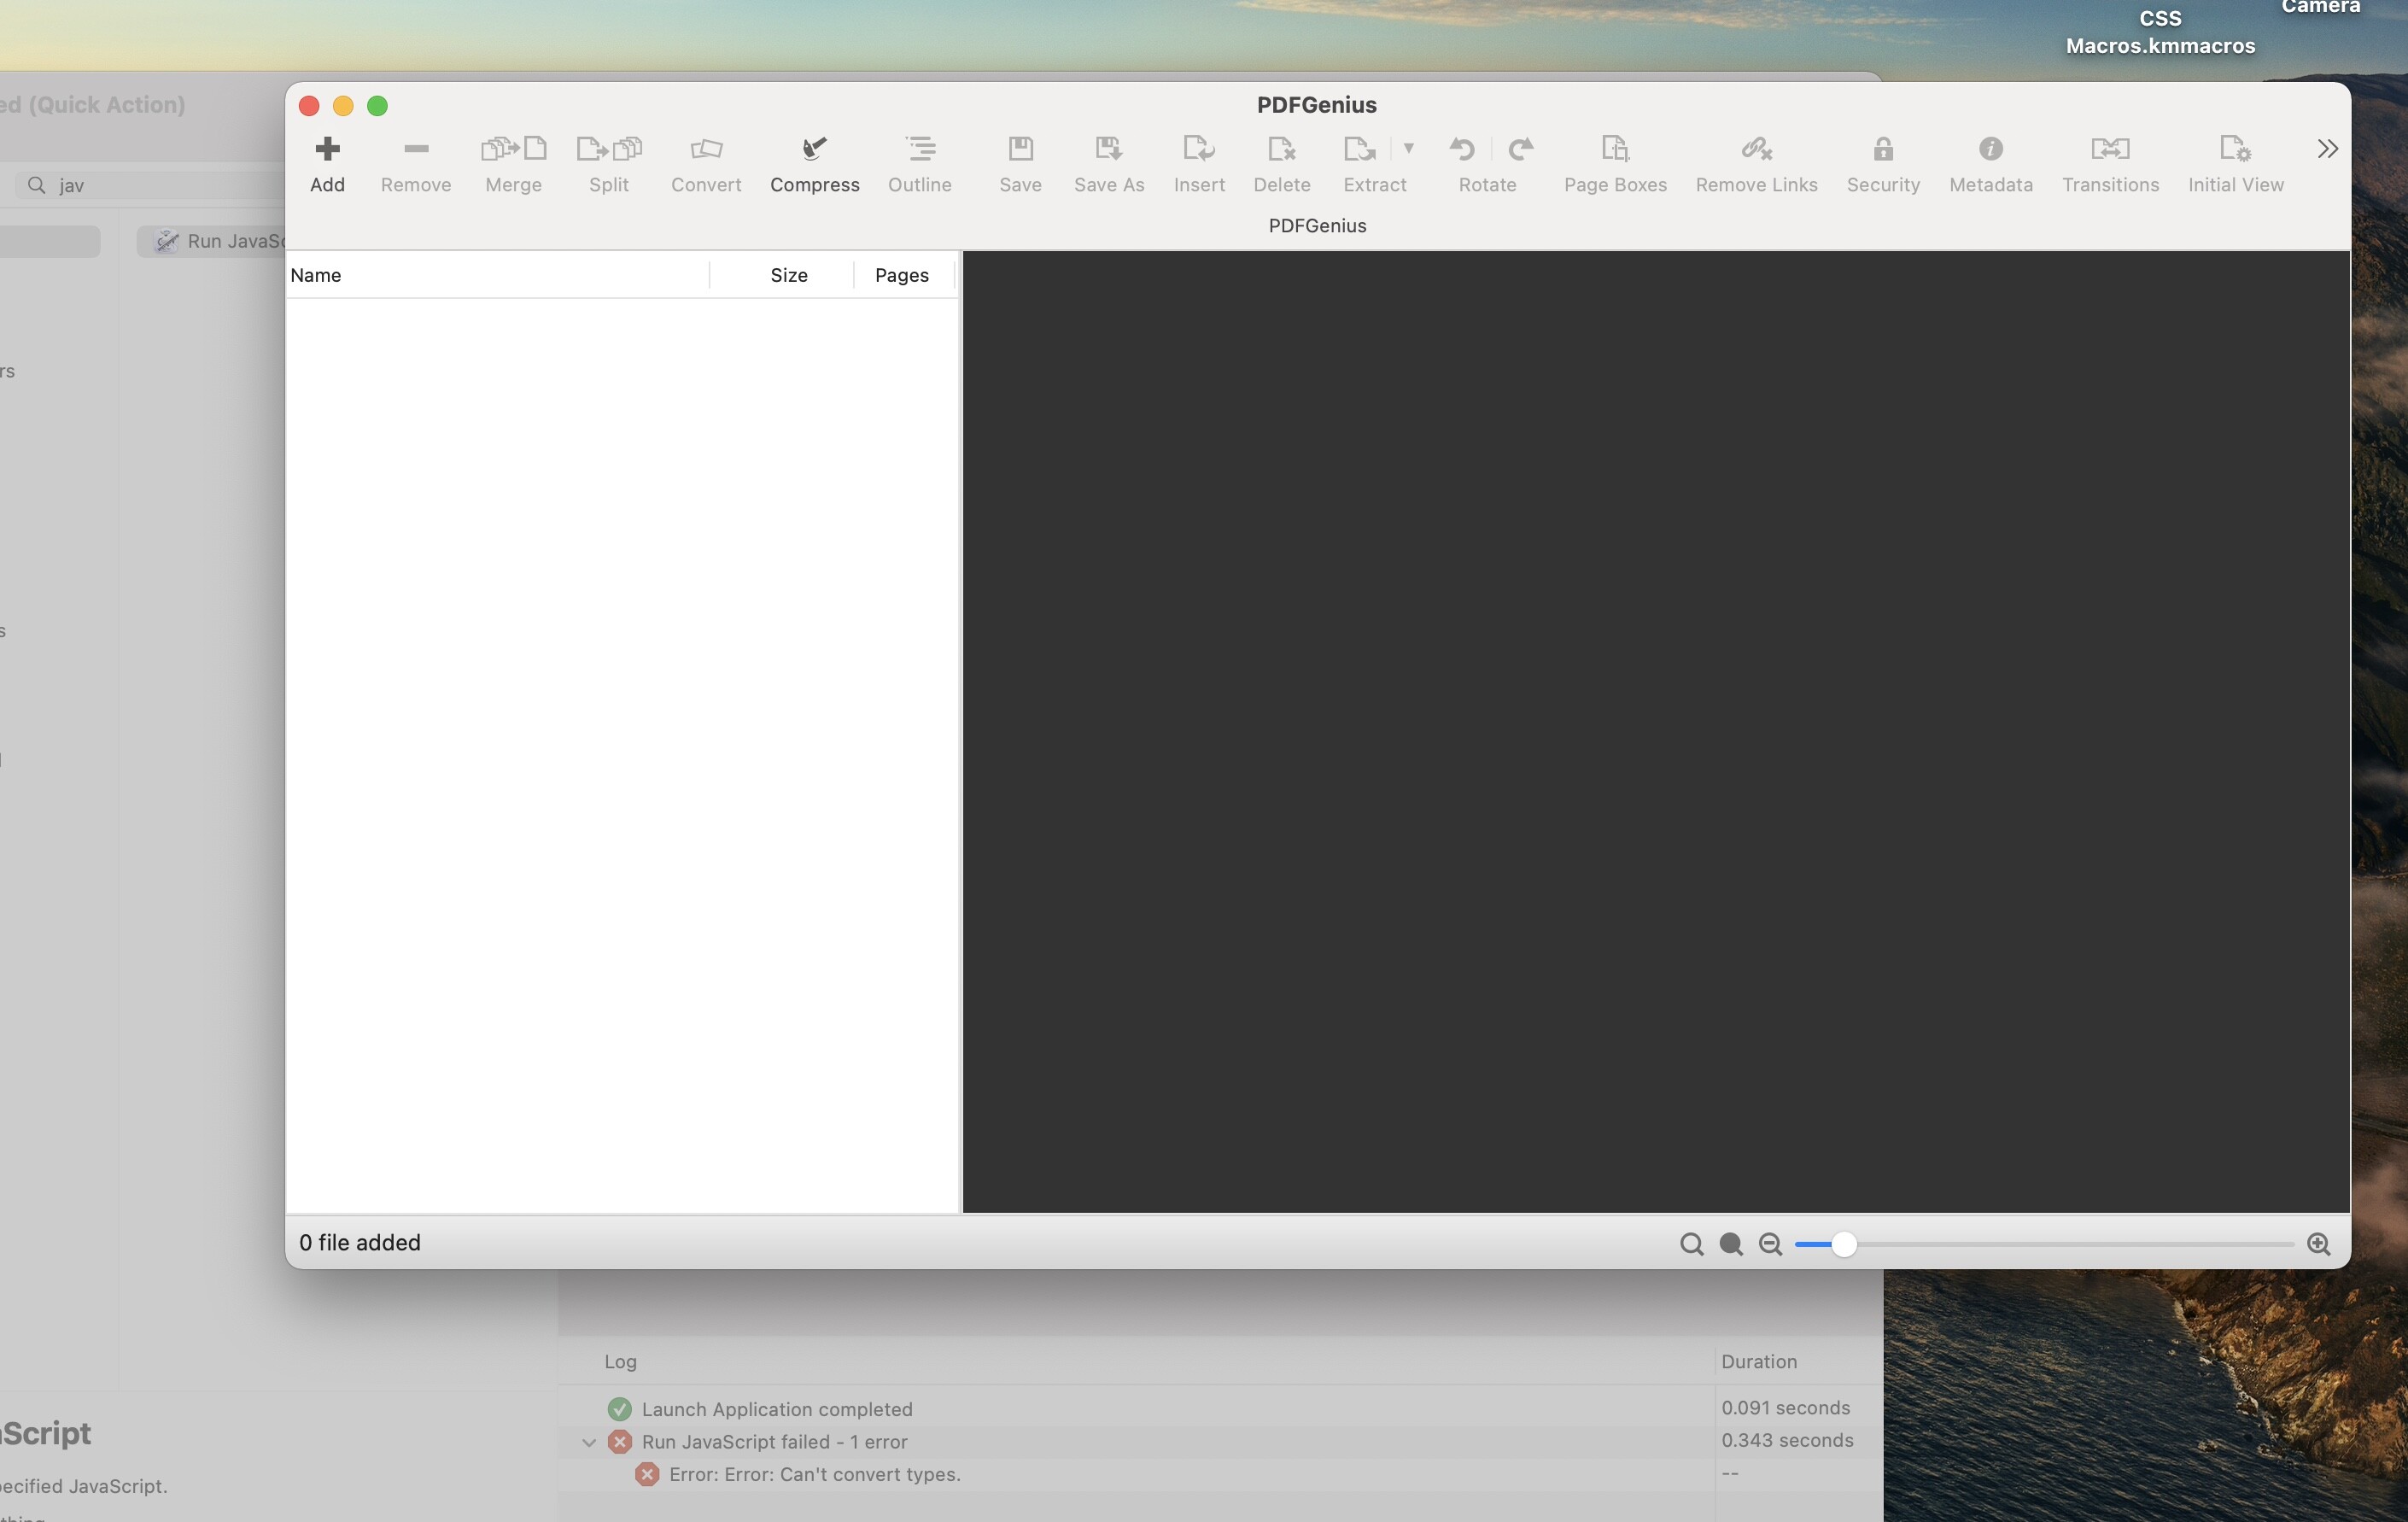Select the Remove Links tool
2408x1522 pixels.
(x=1756, y=150)
